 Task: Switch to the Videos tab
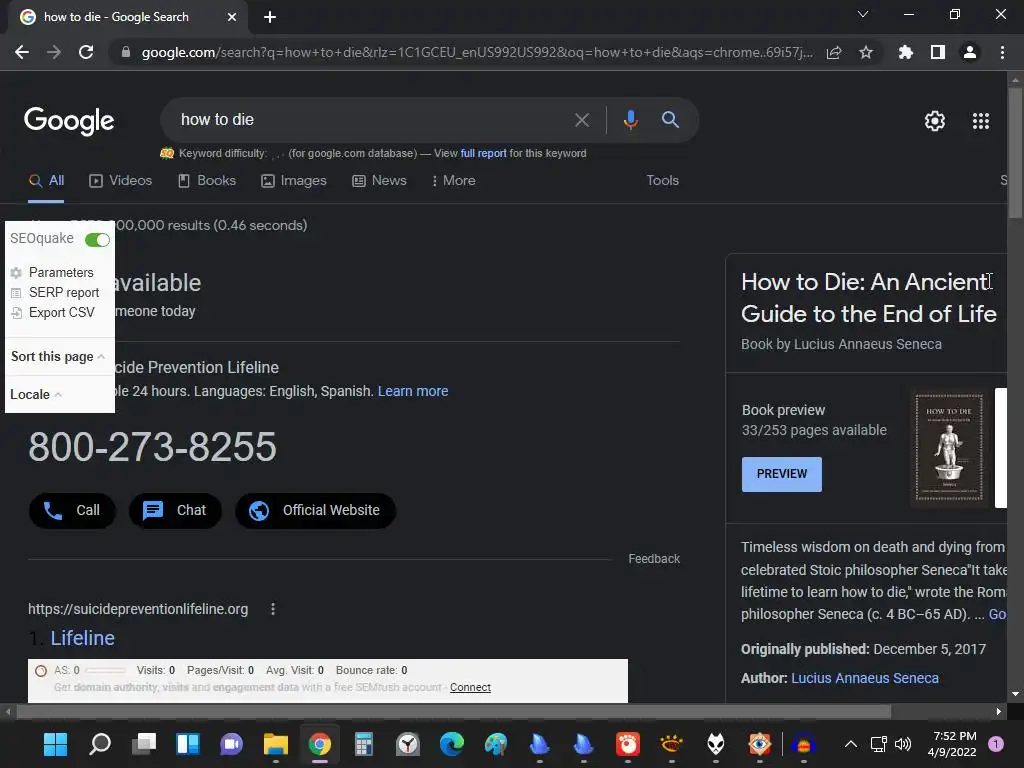click(x=121, y=181)
